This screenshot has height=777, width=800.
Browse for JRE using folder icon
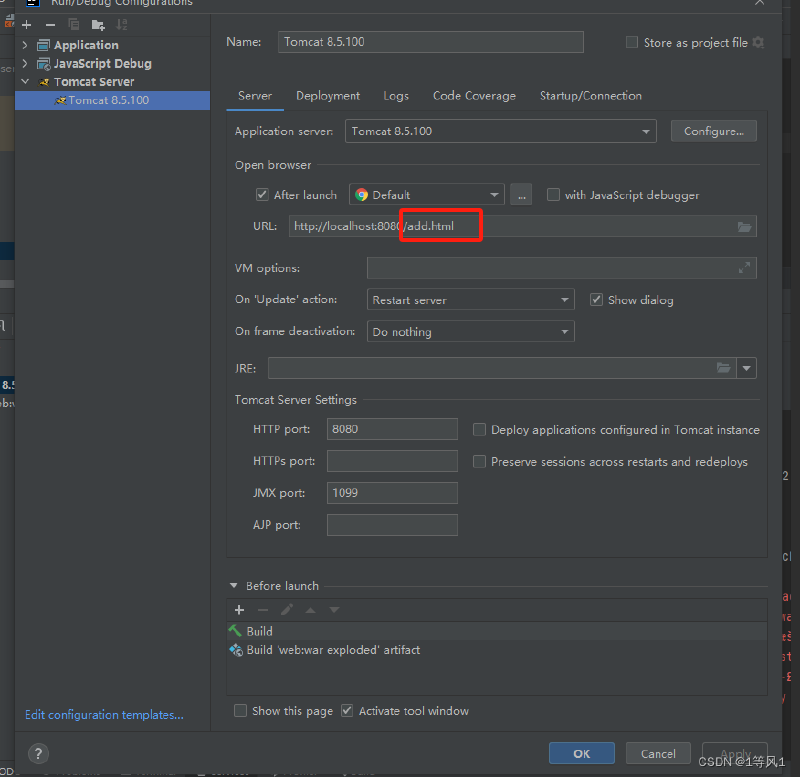[723, 368]
